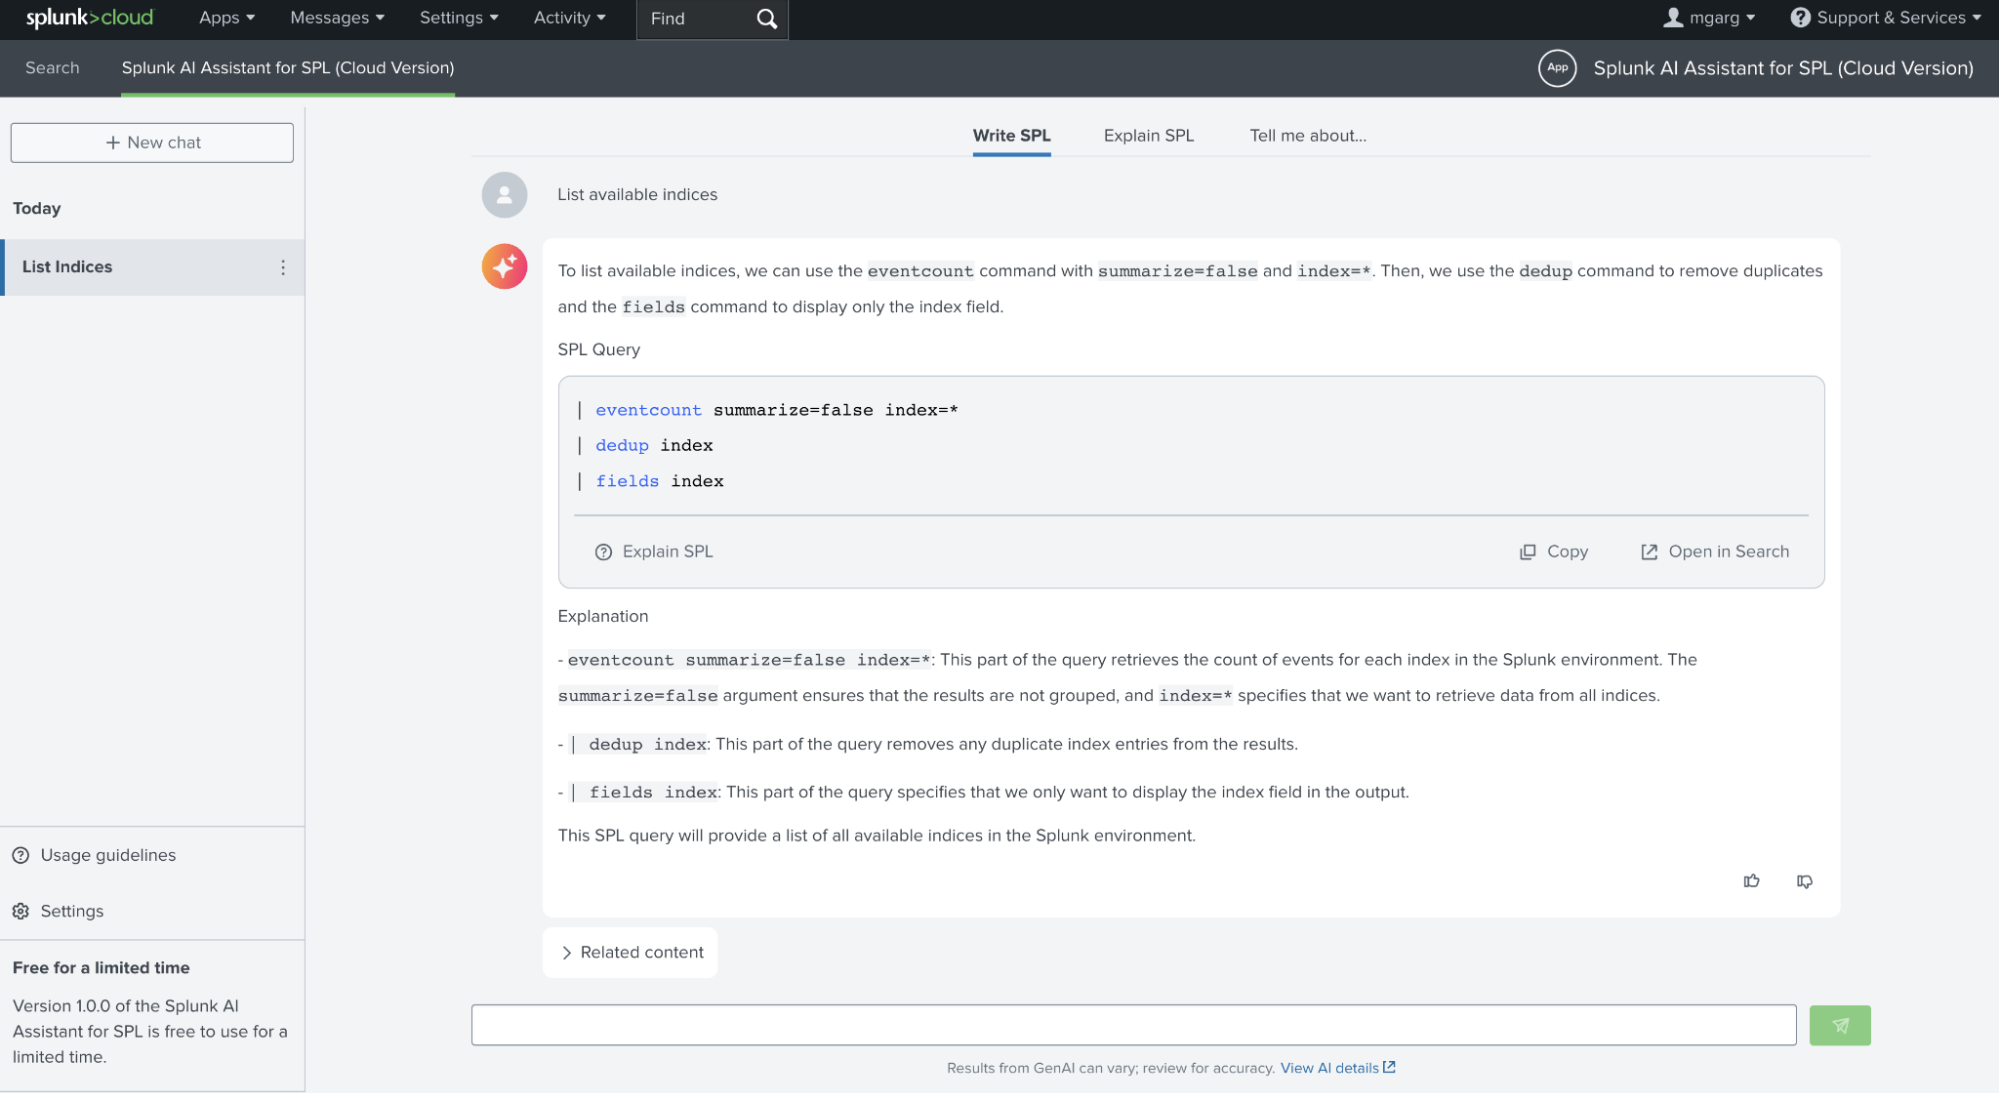Open List Indices chat options menu
Viewport: 1999px width, 1094px height.
click(x=283, y=267)
